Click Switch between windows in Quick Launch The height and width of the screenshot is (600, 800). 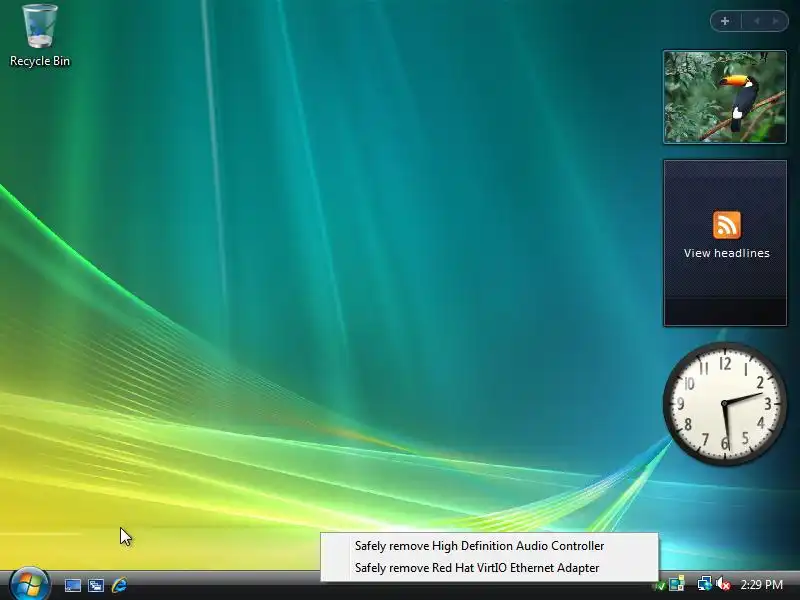coord(95,585)
